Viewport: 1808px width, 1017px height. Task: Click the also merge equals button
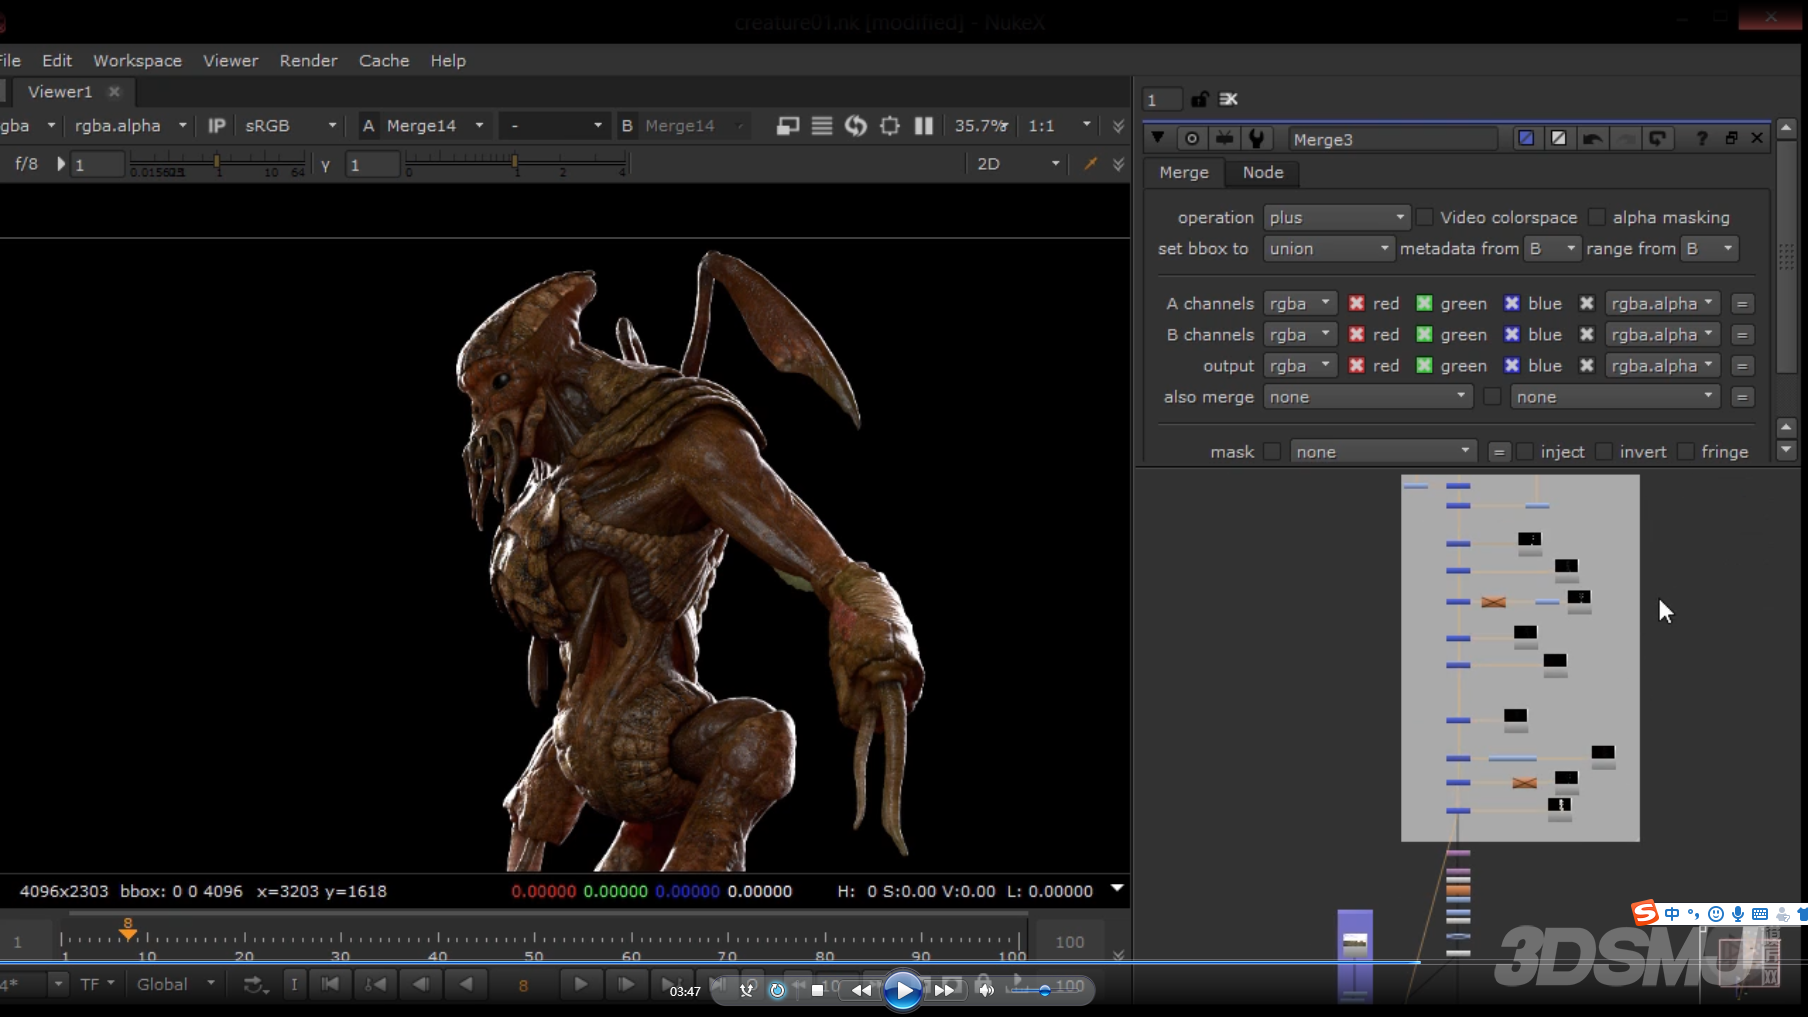(1742, 397)
